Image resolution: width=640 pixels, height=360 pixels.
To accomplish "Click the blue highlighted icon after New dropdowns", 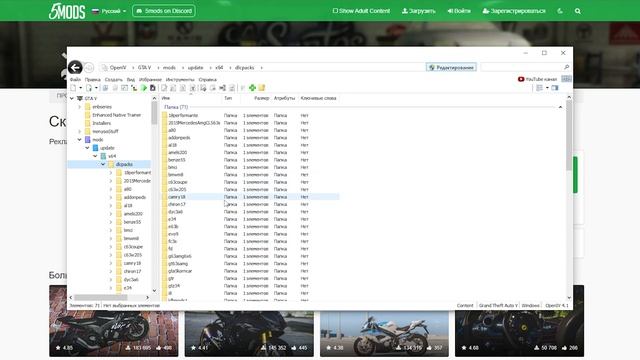I will tap(105, 88).
